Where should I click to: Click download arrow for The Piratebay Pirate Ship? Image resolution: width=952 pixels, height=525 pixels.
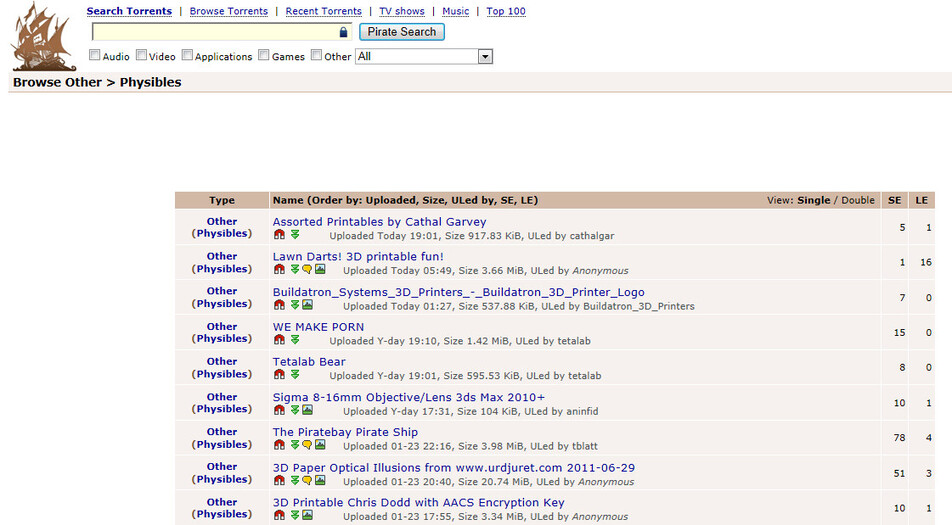(294, 445)
